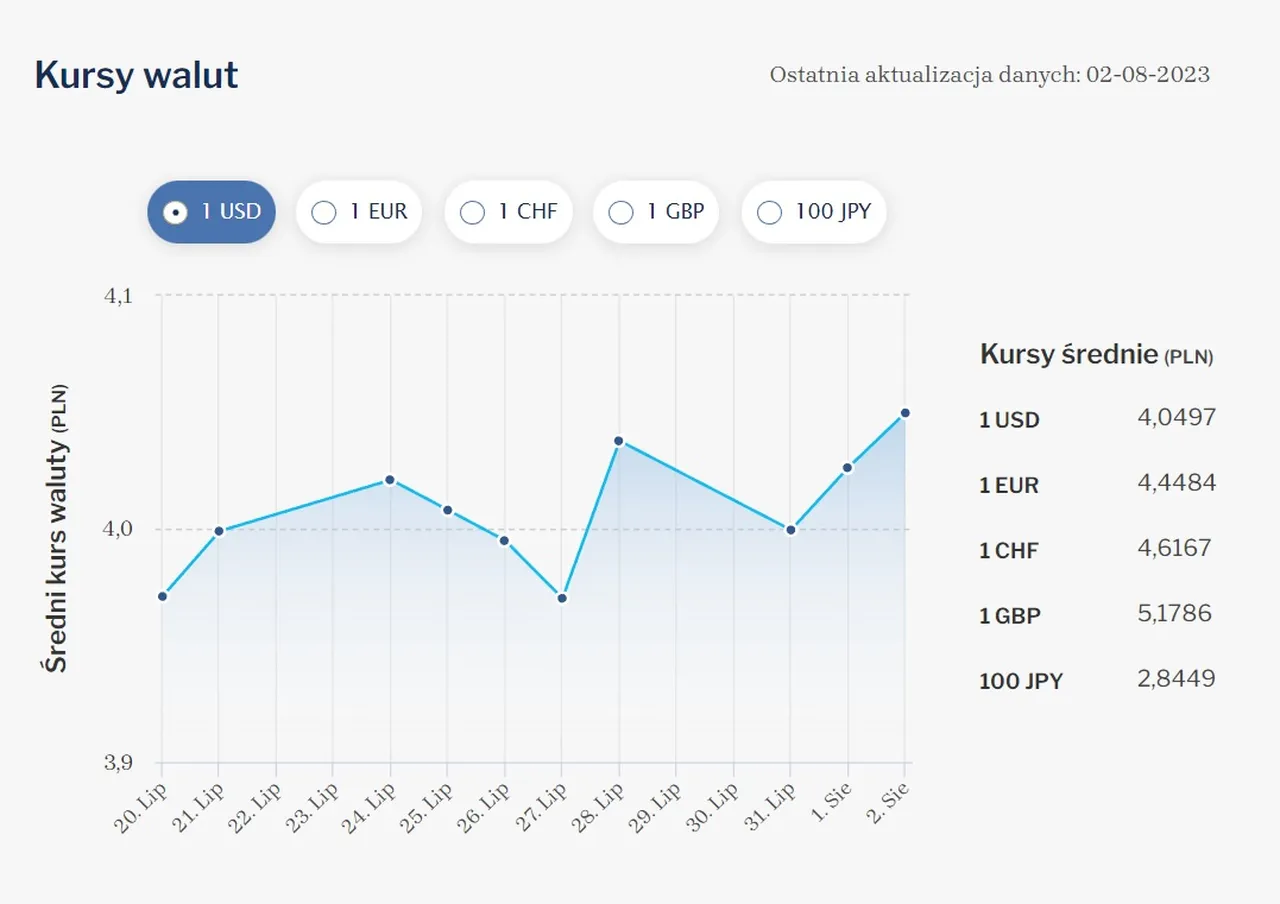Image resolution: width=1280 pixels, height=904 pixels.
Task: Click the 100 JPY label in rates table
Action: (x=1021, y=681)
